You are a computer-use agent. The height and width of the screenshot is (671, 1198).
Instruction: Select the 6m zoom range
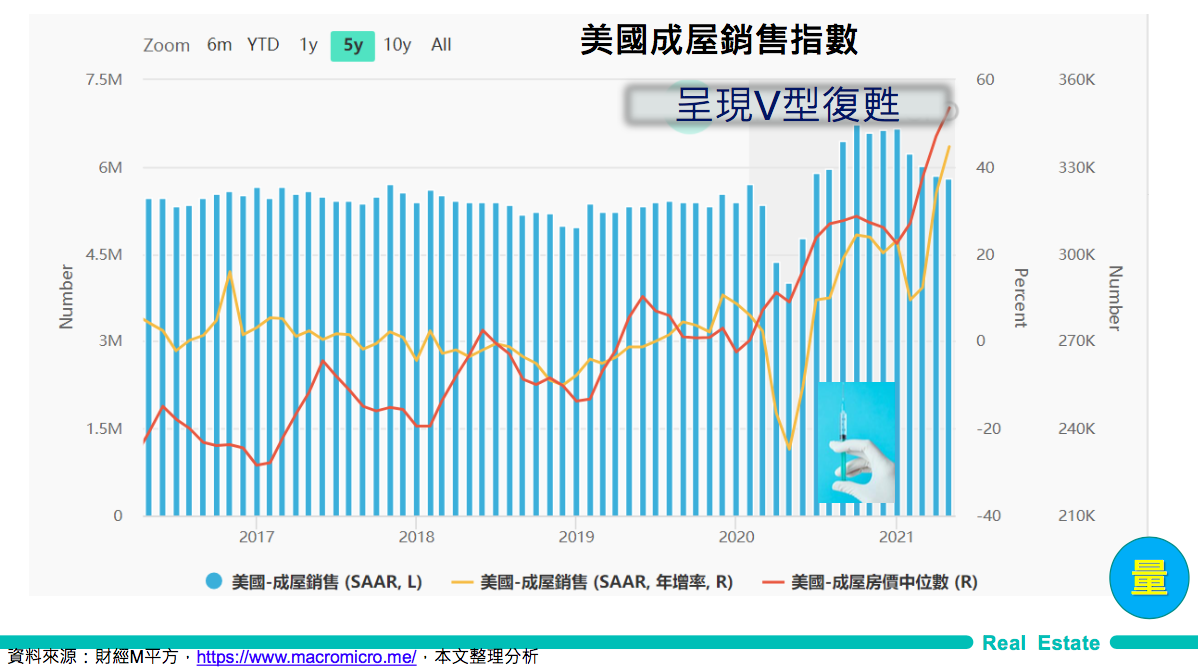pyautogui.click(x=219, y=45)
